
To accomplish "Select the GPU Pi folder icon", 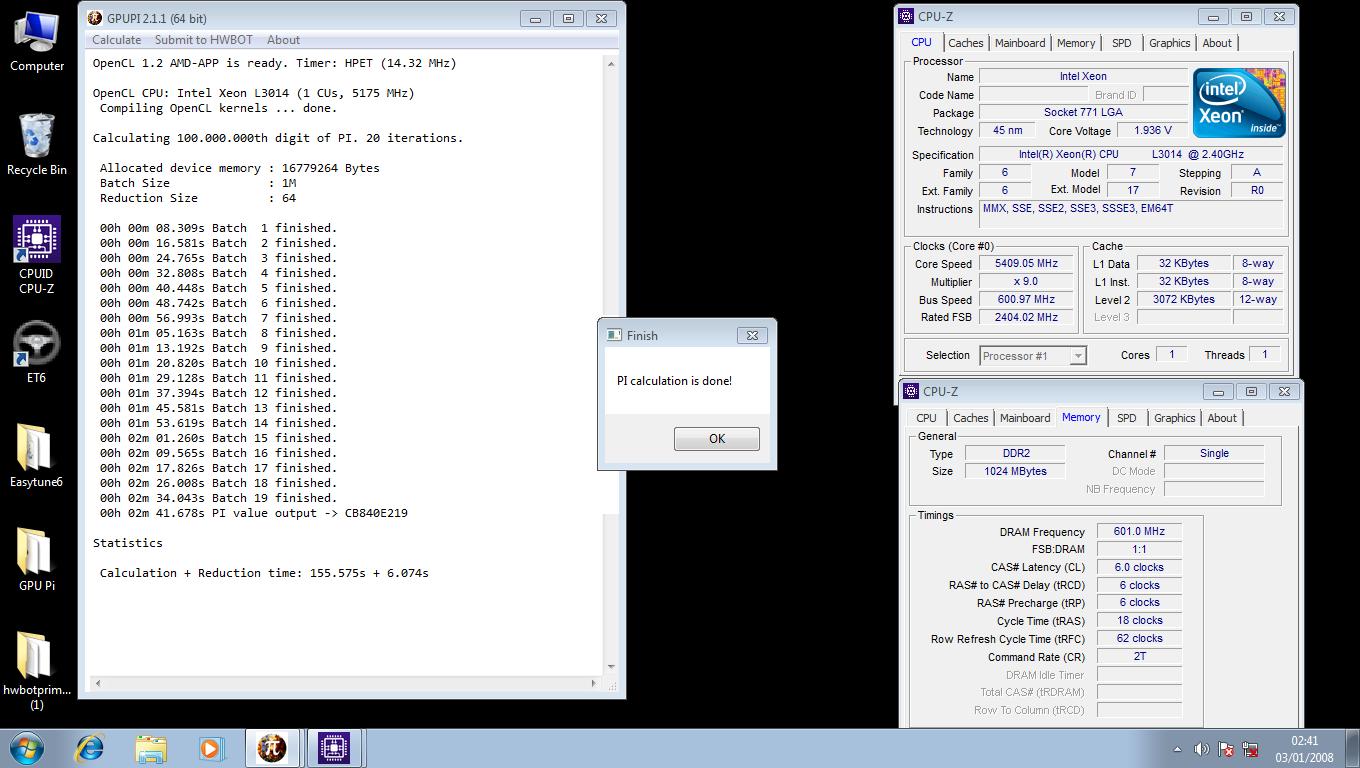I will click(37, 560).
